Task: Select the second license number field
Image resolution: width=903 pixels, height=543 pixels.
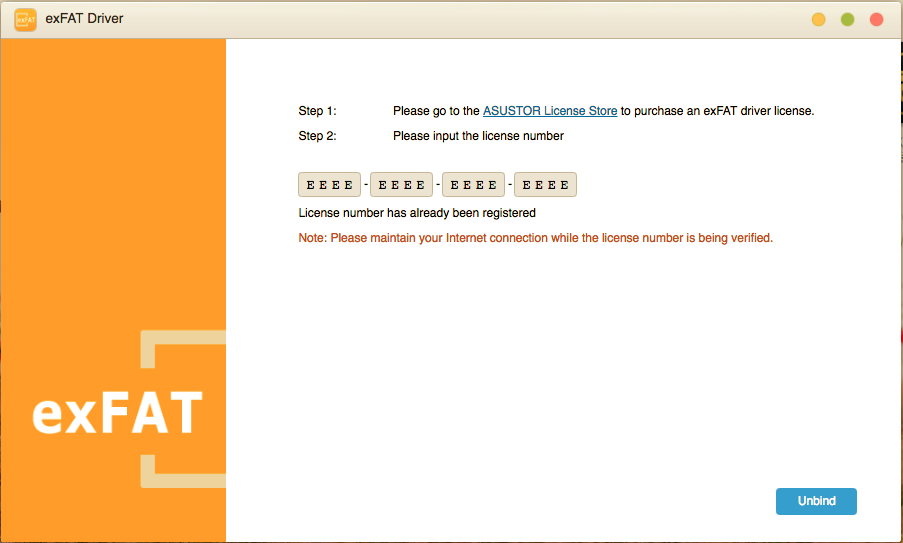Action: (x=401, y=185)
